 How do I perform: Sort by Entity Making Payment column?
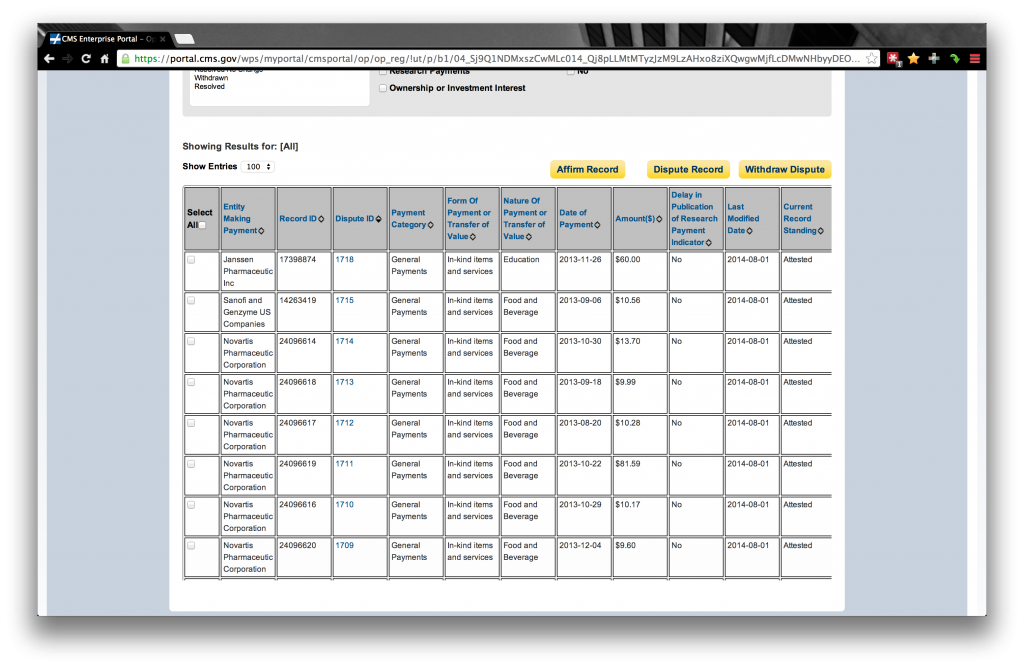coord(243,219)
